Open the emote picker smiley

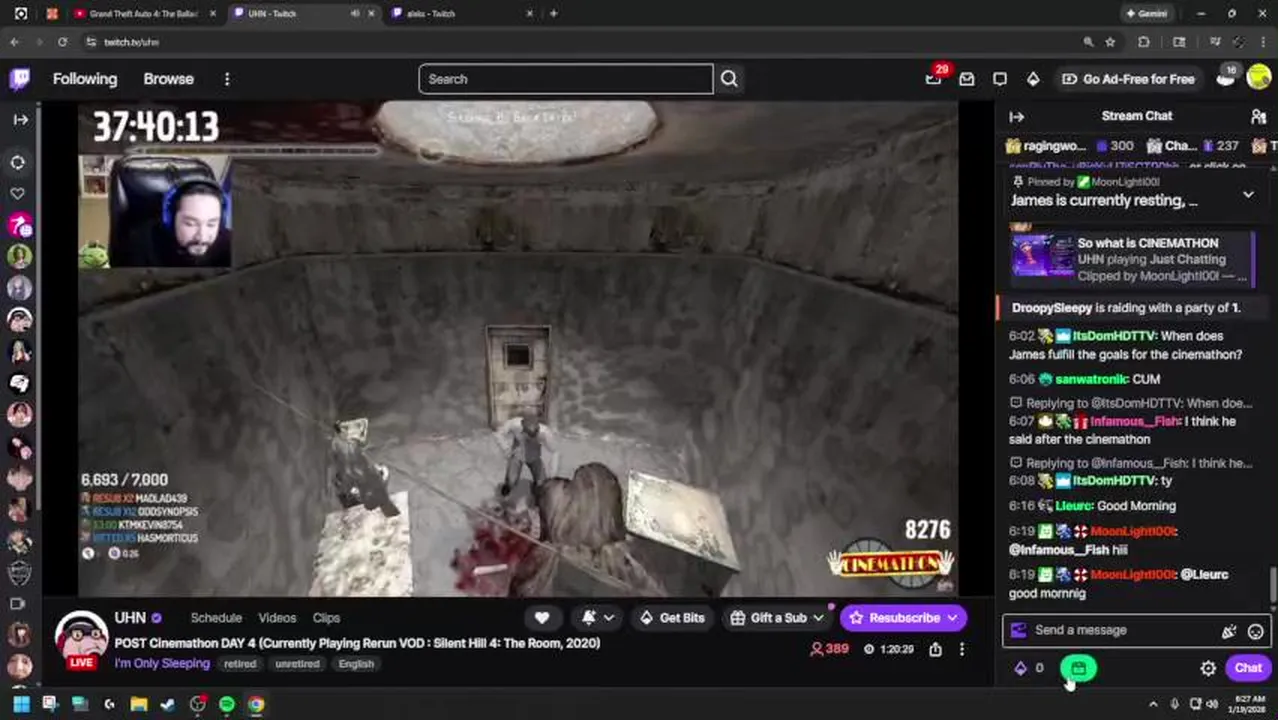[1255, 631]
